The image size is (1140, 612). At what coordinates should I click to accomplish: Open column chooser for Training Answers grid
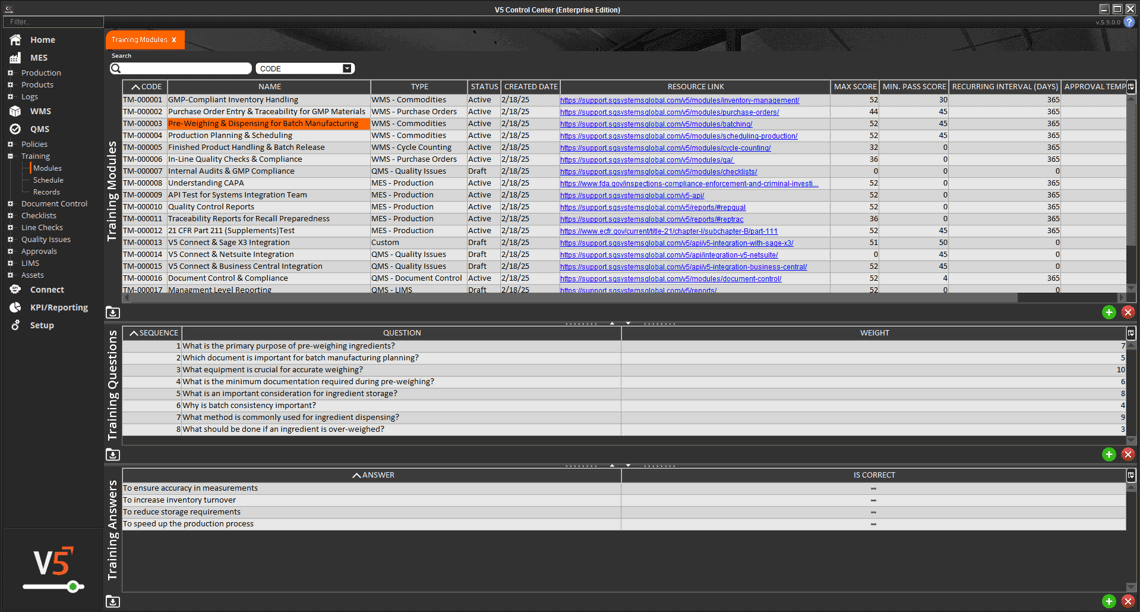[x=1131, y=475]
